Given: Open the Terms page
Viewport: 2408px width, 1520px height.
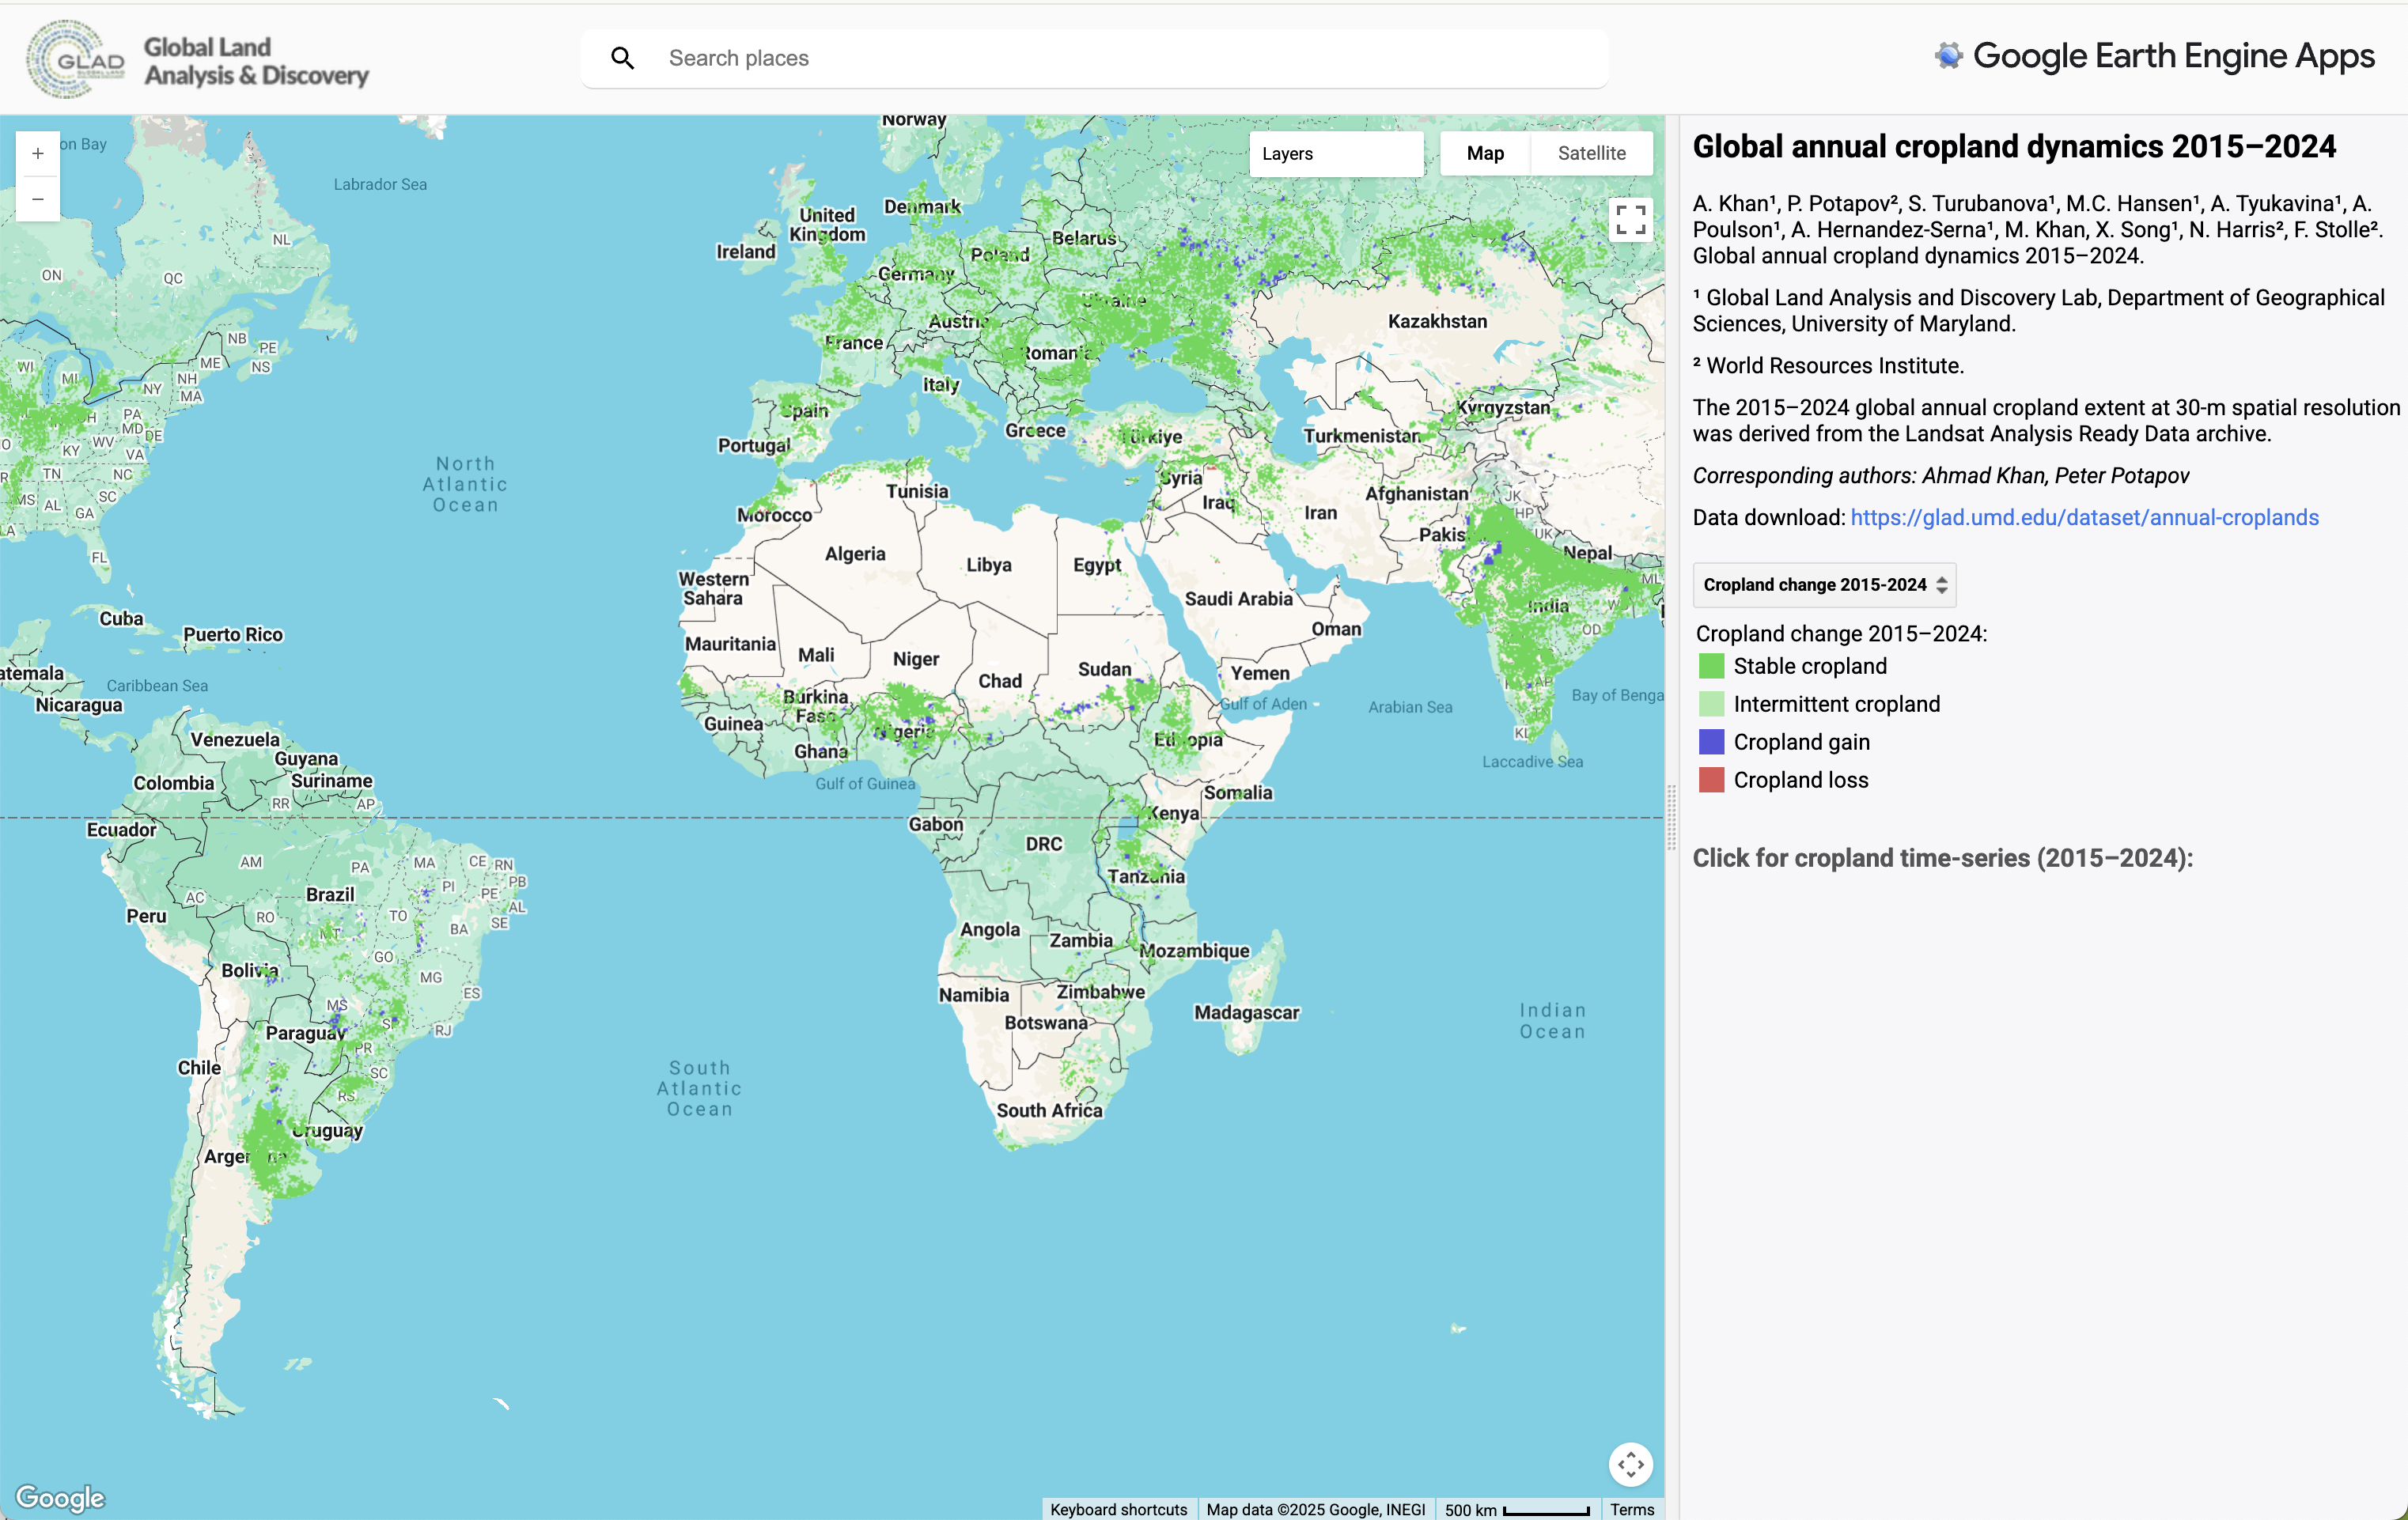Looking at the screenshot, I should 1631,1509.
